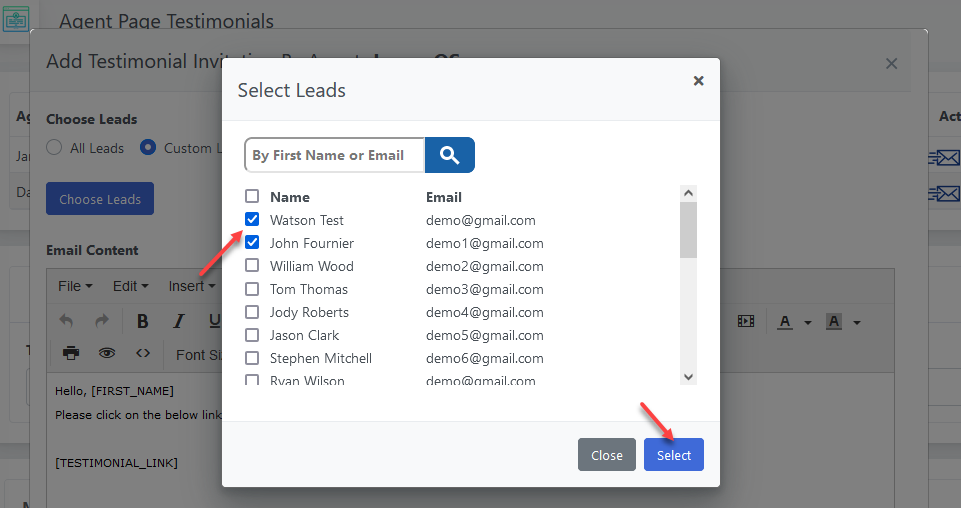Screen dimensions: 961x508
Task: Click the Preview eye icon
Action: tap(106, 353)
